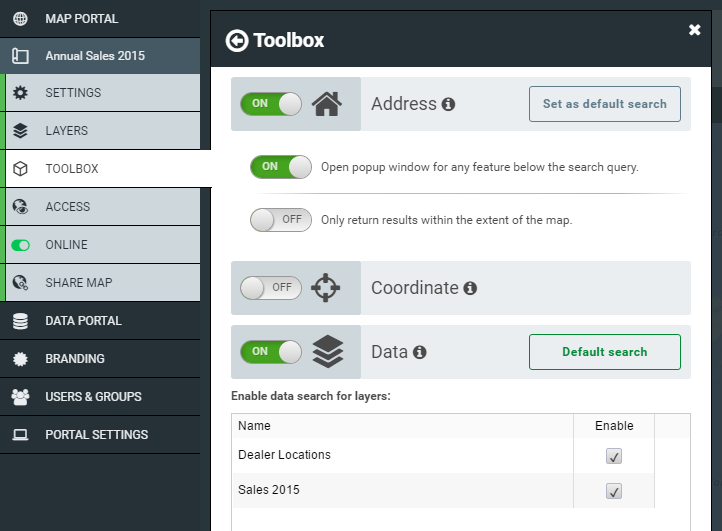Click the Data Portal database icon
This screenshot has width=722, height=531.
point(20,321)
